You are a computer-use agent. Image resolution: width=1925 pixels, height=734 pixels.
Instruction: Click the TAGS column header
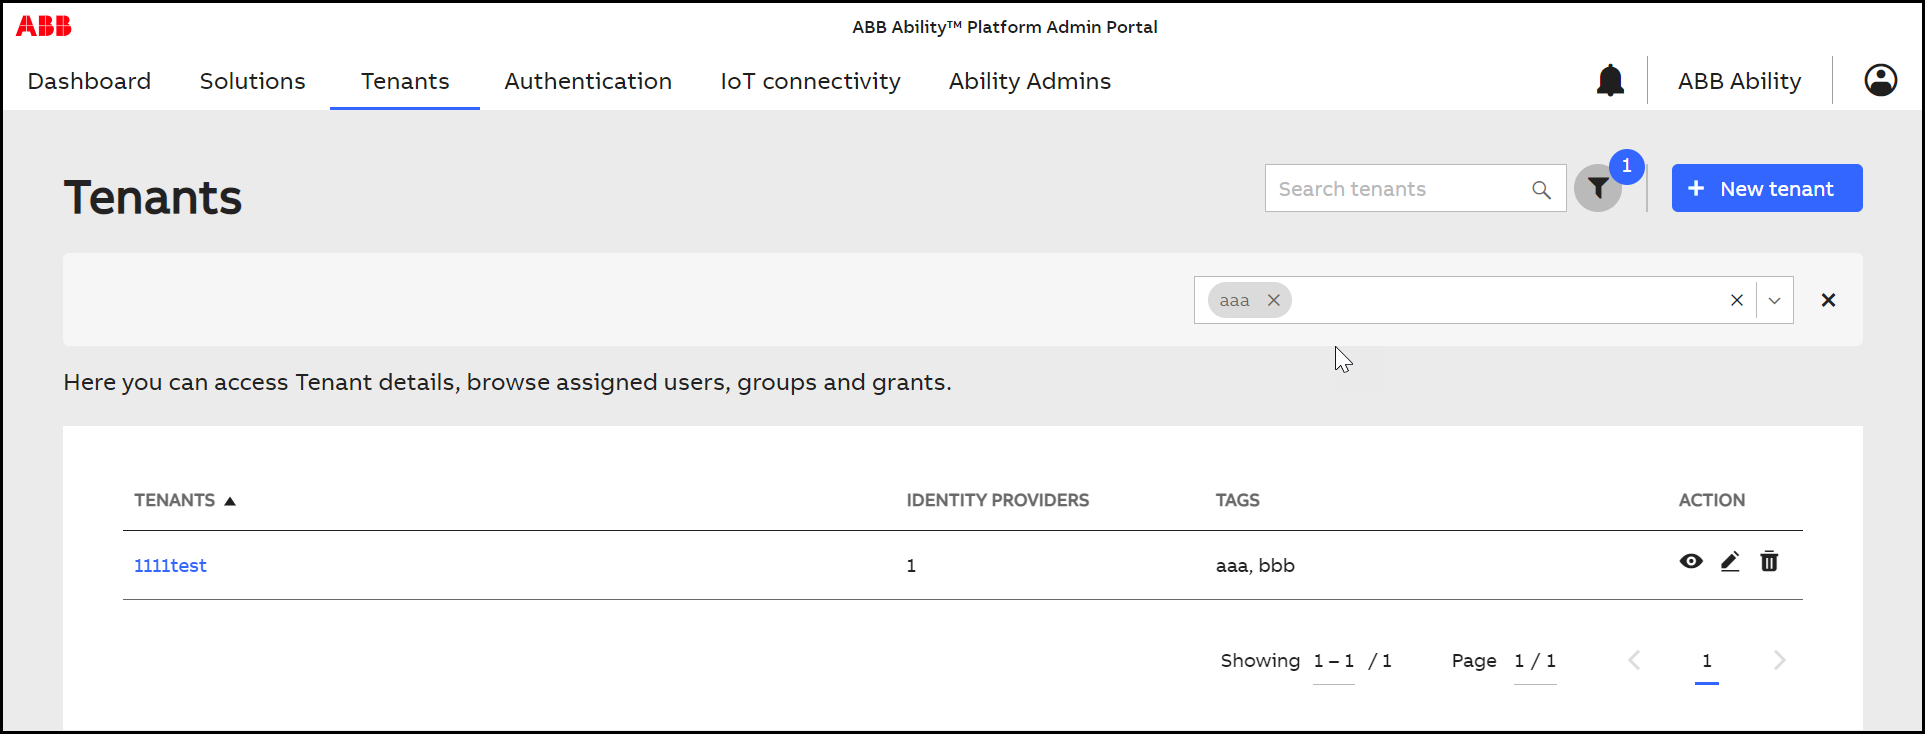point(1237,500)
